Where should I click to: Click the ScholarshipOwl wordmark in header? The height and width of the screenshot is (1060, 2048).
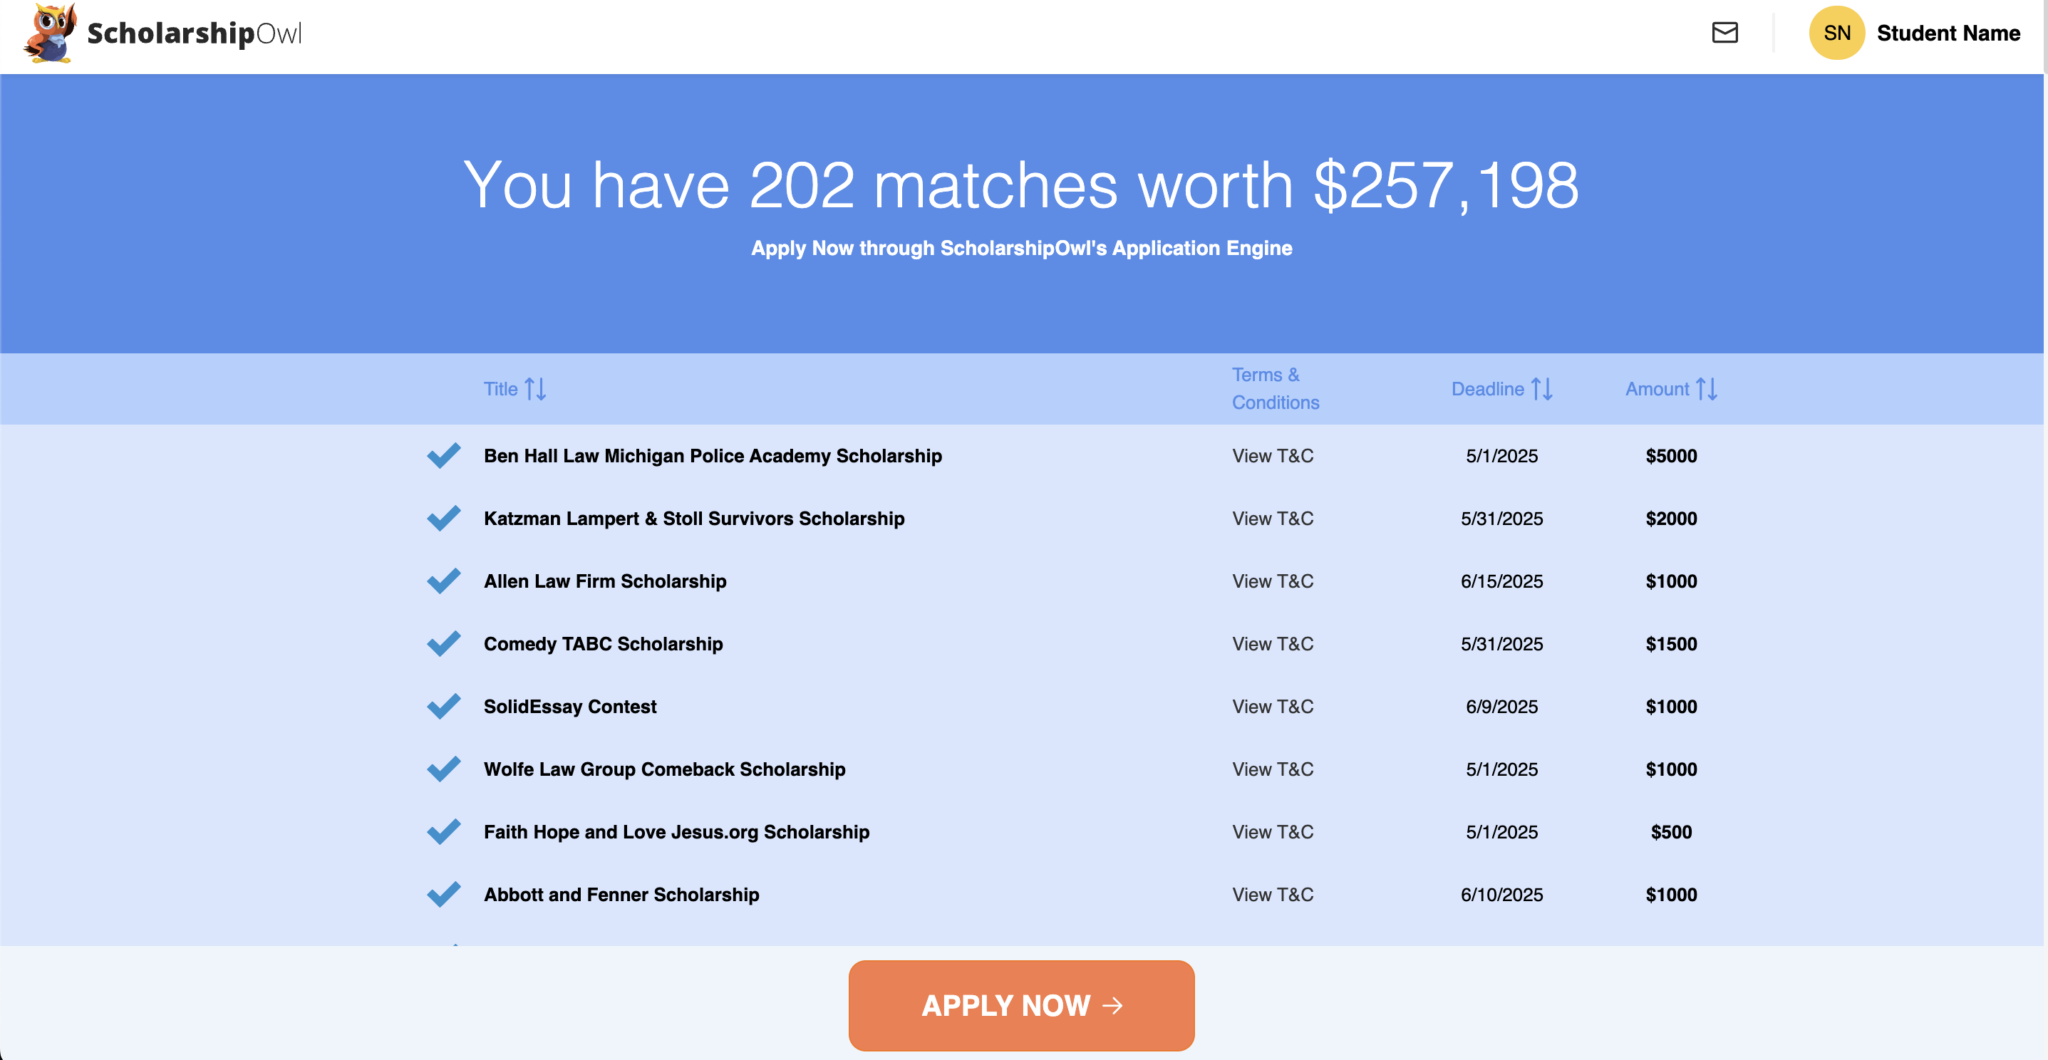(x=193, y=32)
